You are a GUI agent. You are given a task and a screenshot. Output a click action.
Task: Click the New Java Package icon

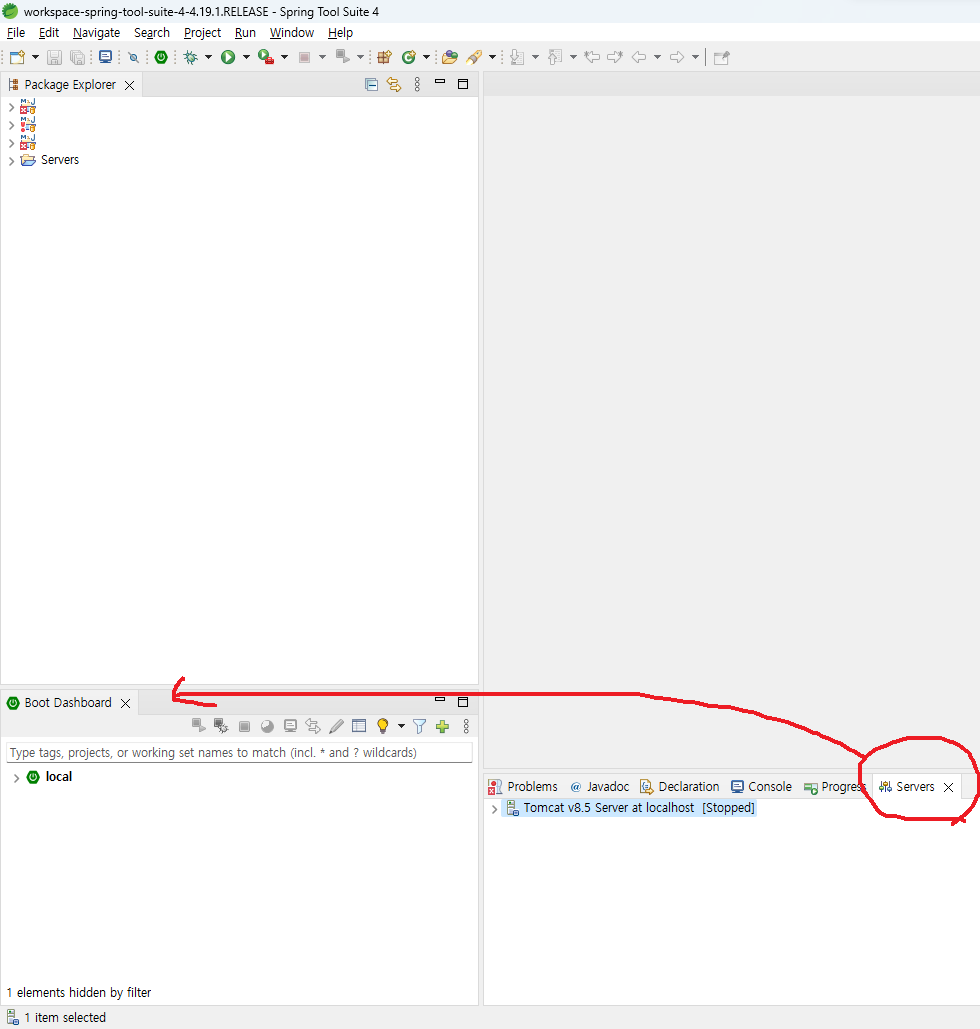click(385, 57)
